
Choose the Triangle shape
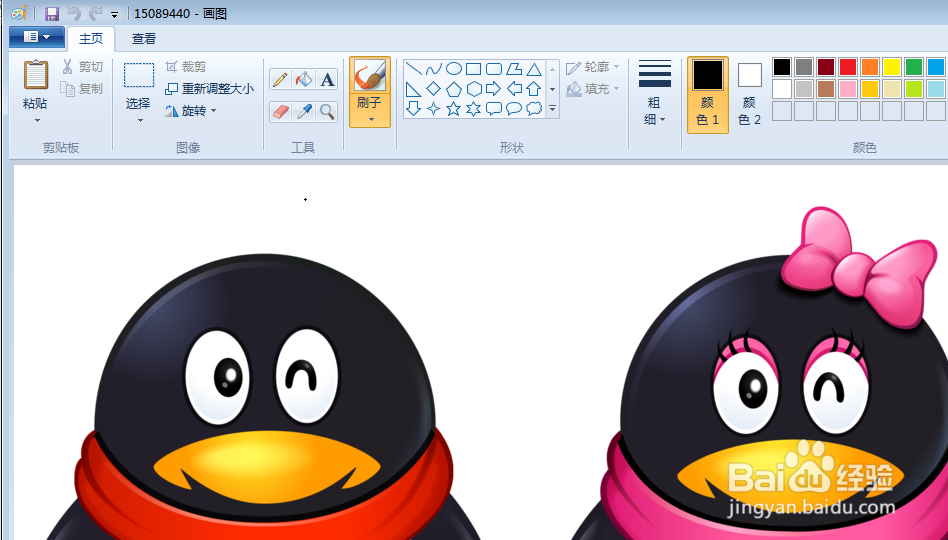(534, 68)
